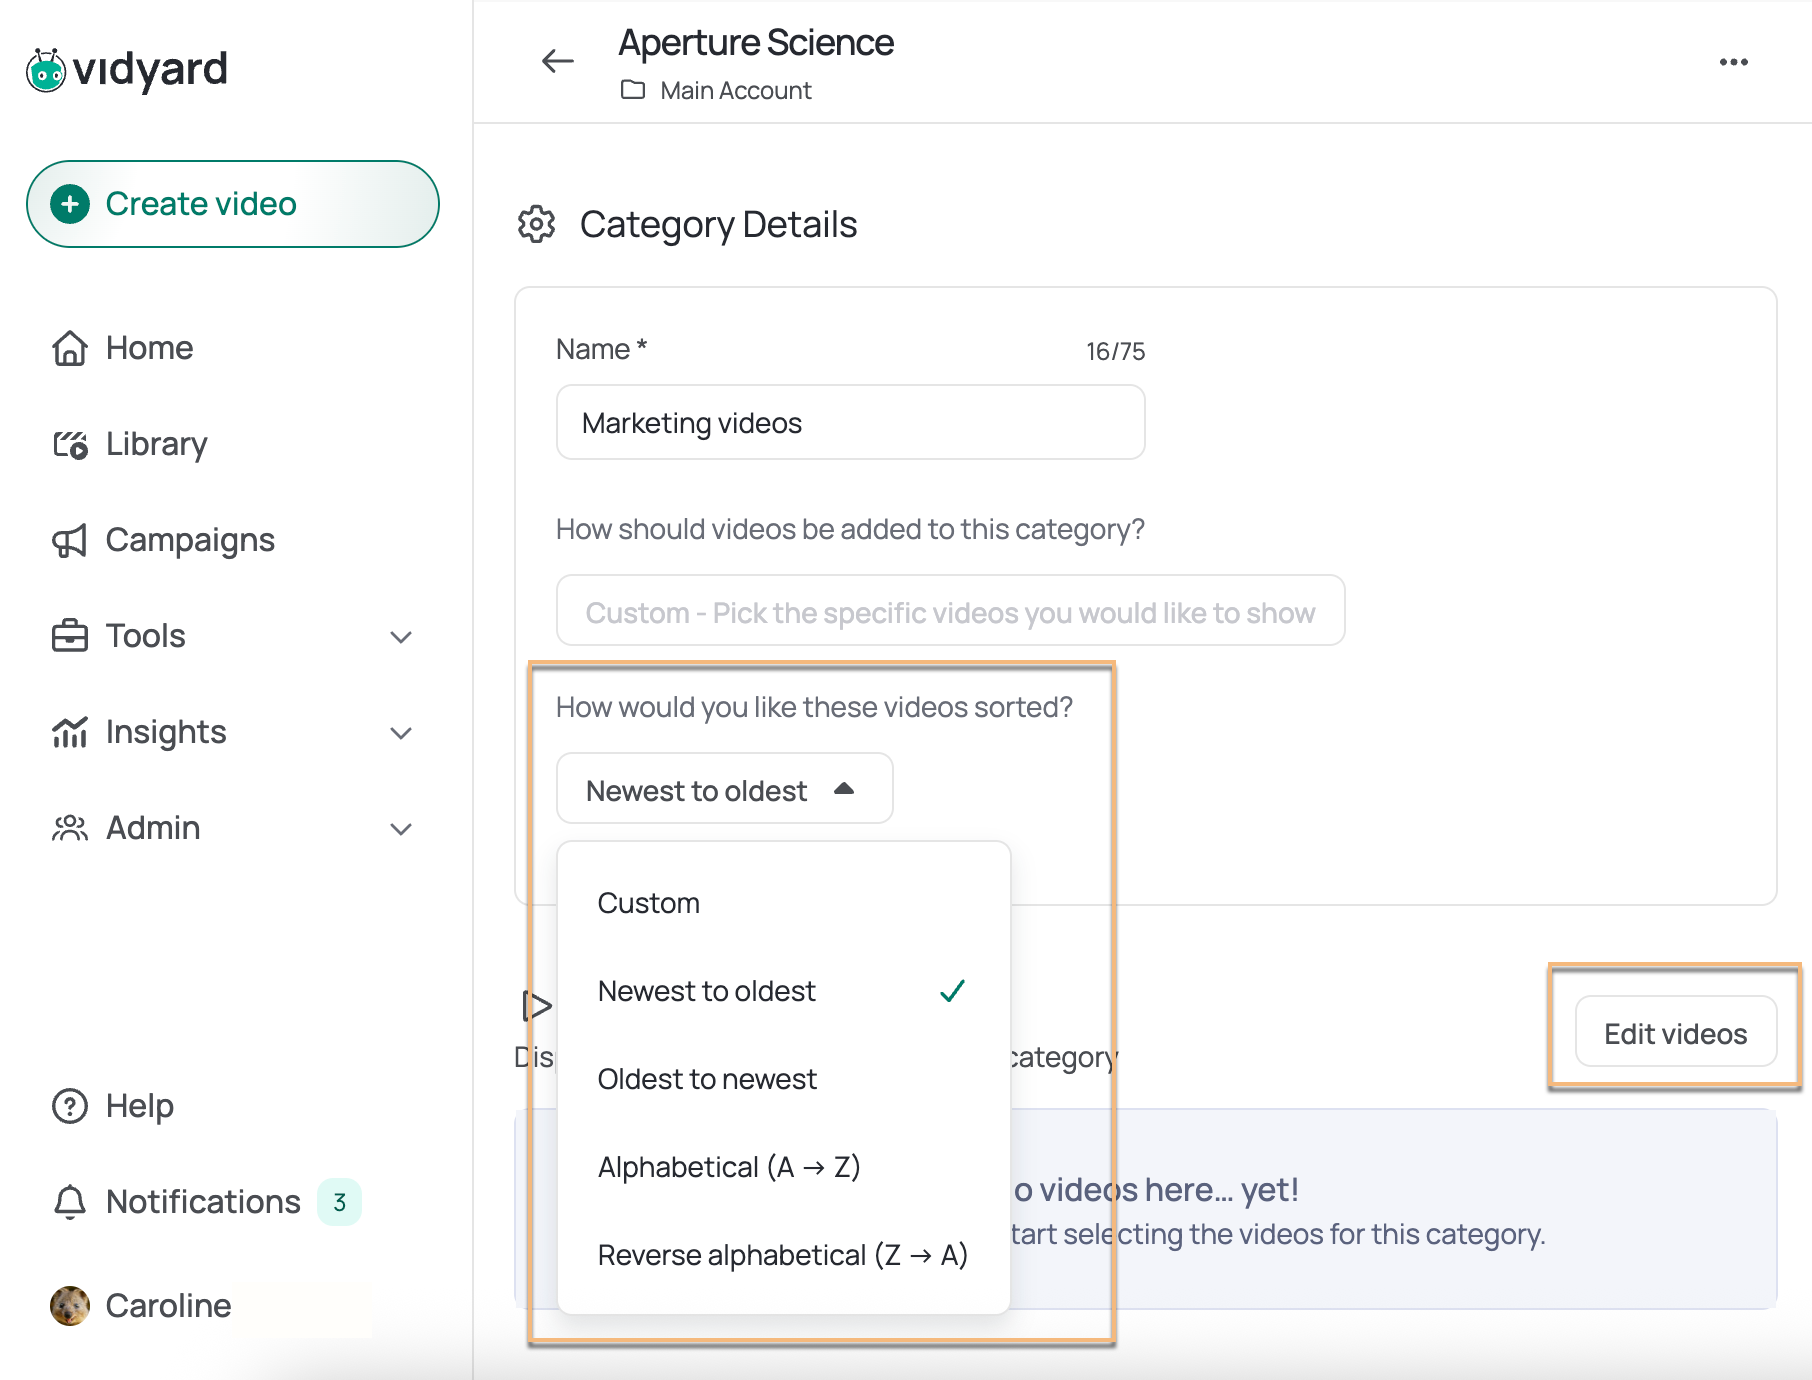Go back using the left arrow

(558, 61)
